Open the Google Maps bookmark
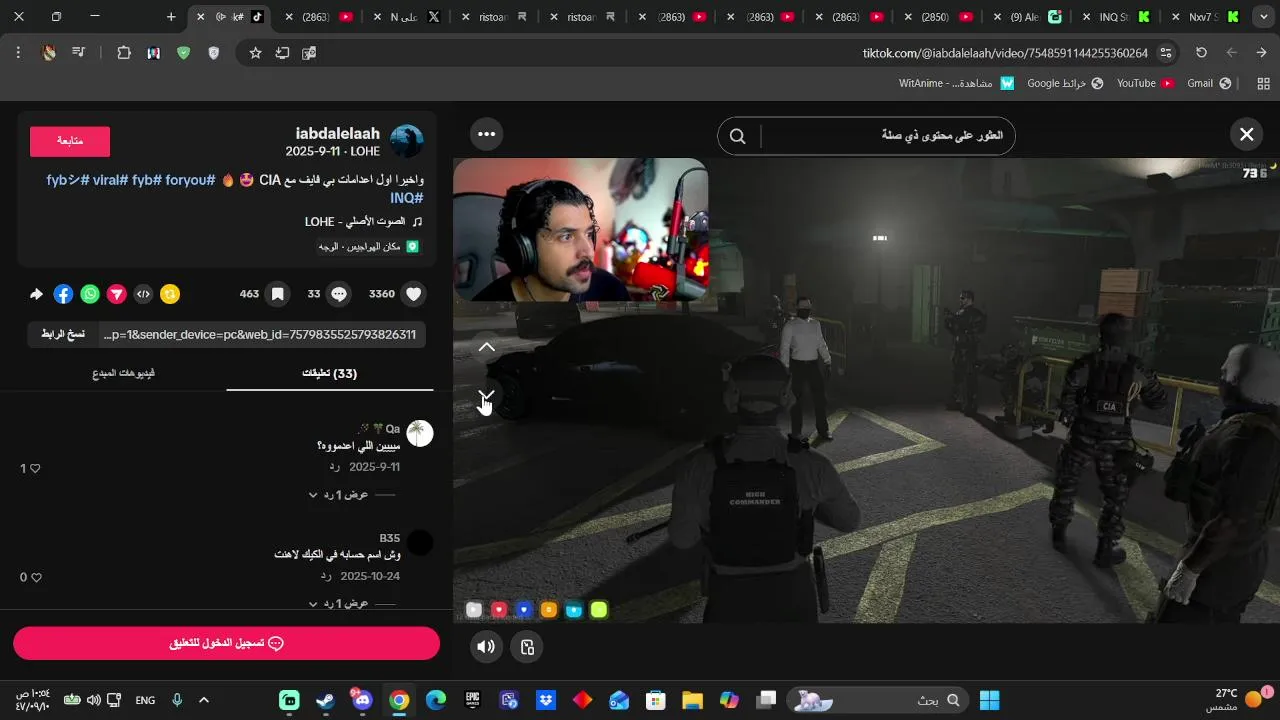The height and width of the screenshot is (720, 1280). click(x=1065, y=83)
